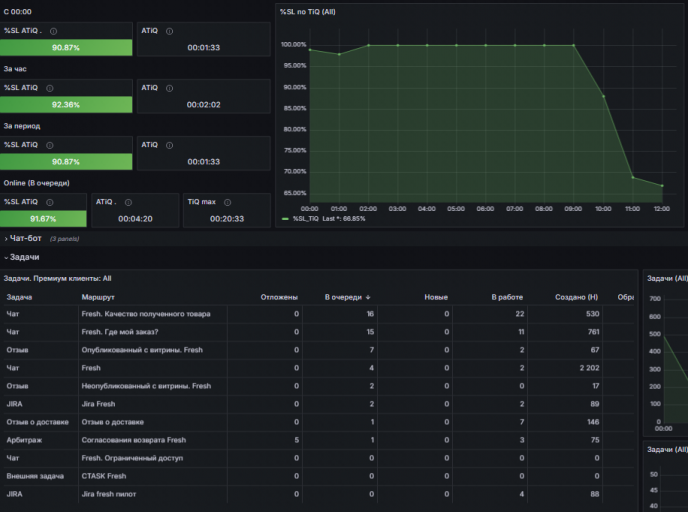Sort table by Маршрут column header
This screenshot has width=688, height=512.
(98, 297)
